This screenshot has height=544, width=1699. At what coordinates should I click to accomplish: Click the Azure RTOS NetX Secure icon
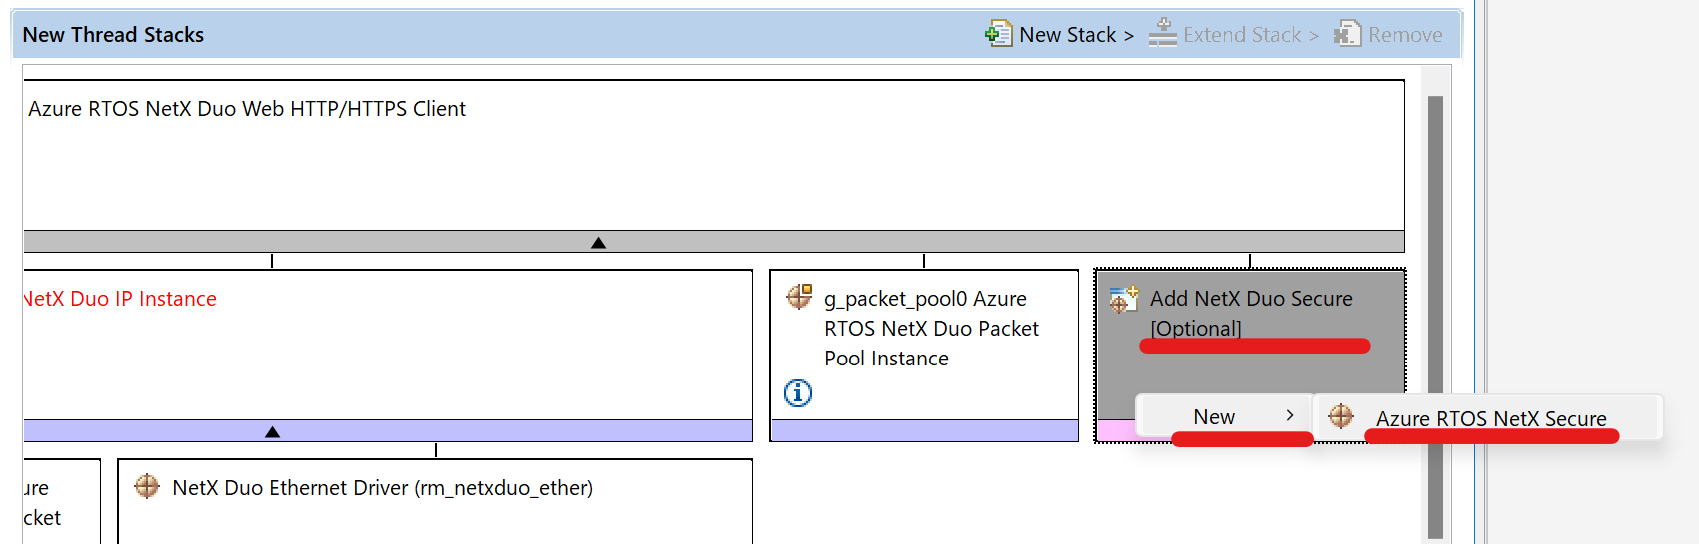(1341, 416)
